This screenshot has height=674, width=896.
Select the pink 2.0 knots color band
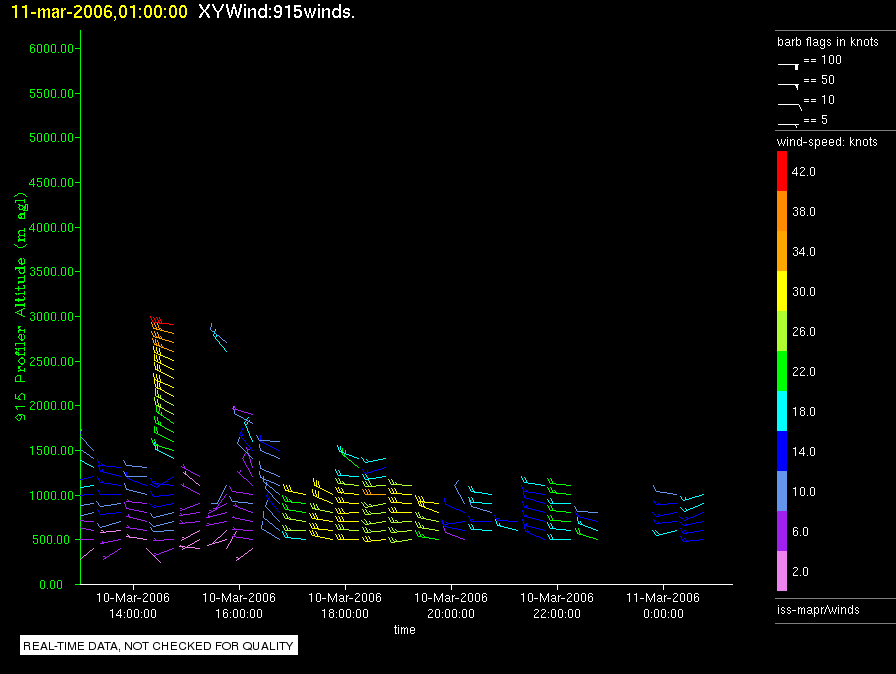(782, 572)
